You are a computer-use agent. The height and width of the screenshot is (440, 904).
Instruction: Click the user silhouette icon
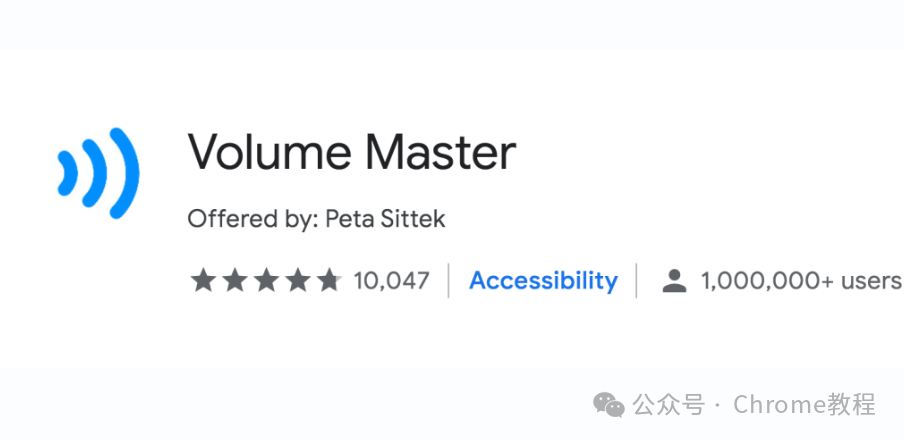tap(675, 281)
